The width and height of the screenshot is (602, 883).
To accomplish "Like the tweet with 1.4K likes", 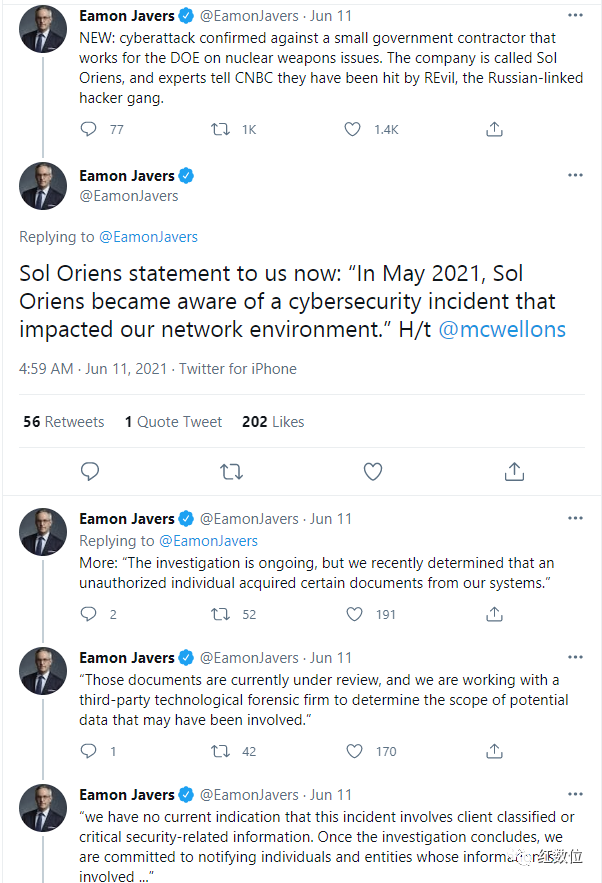I will pos(353,130).
